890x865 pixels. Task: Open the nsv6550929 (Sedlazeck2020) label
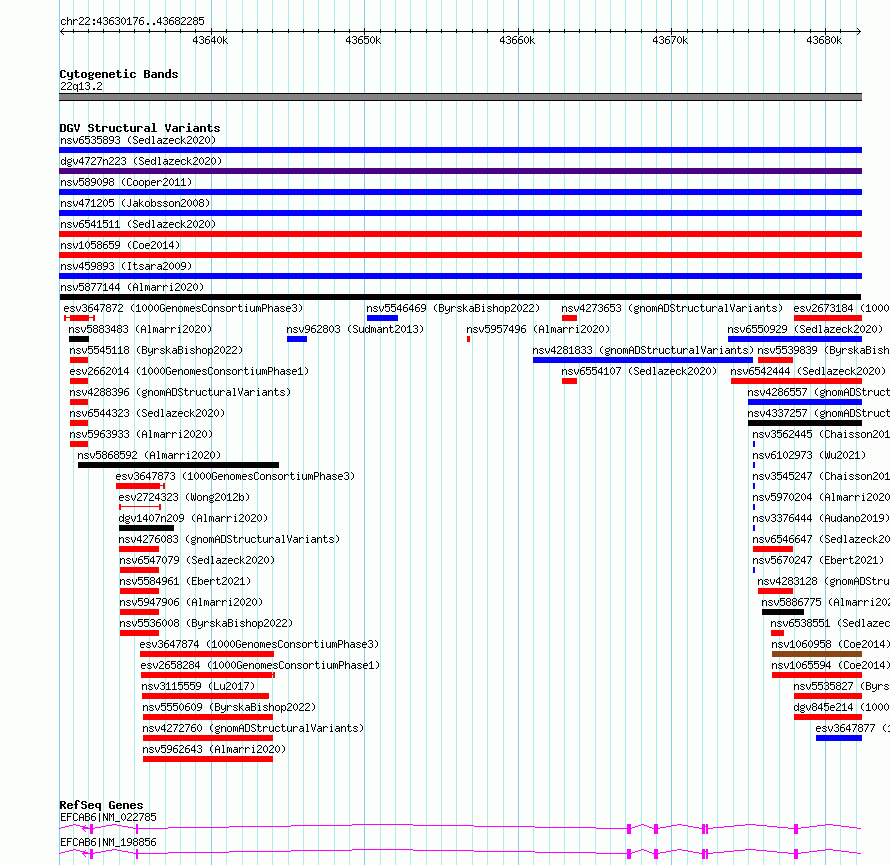pyautogui.click(x=805, y=329)
